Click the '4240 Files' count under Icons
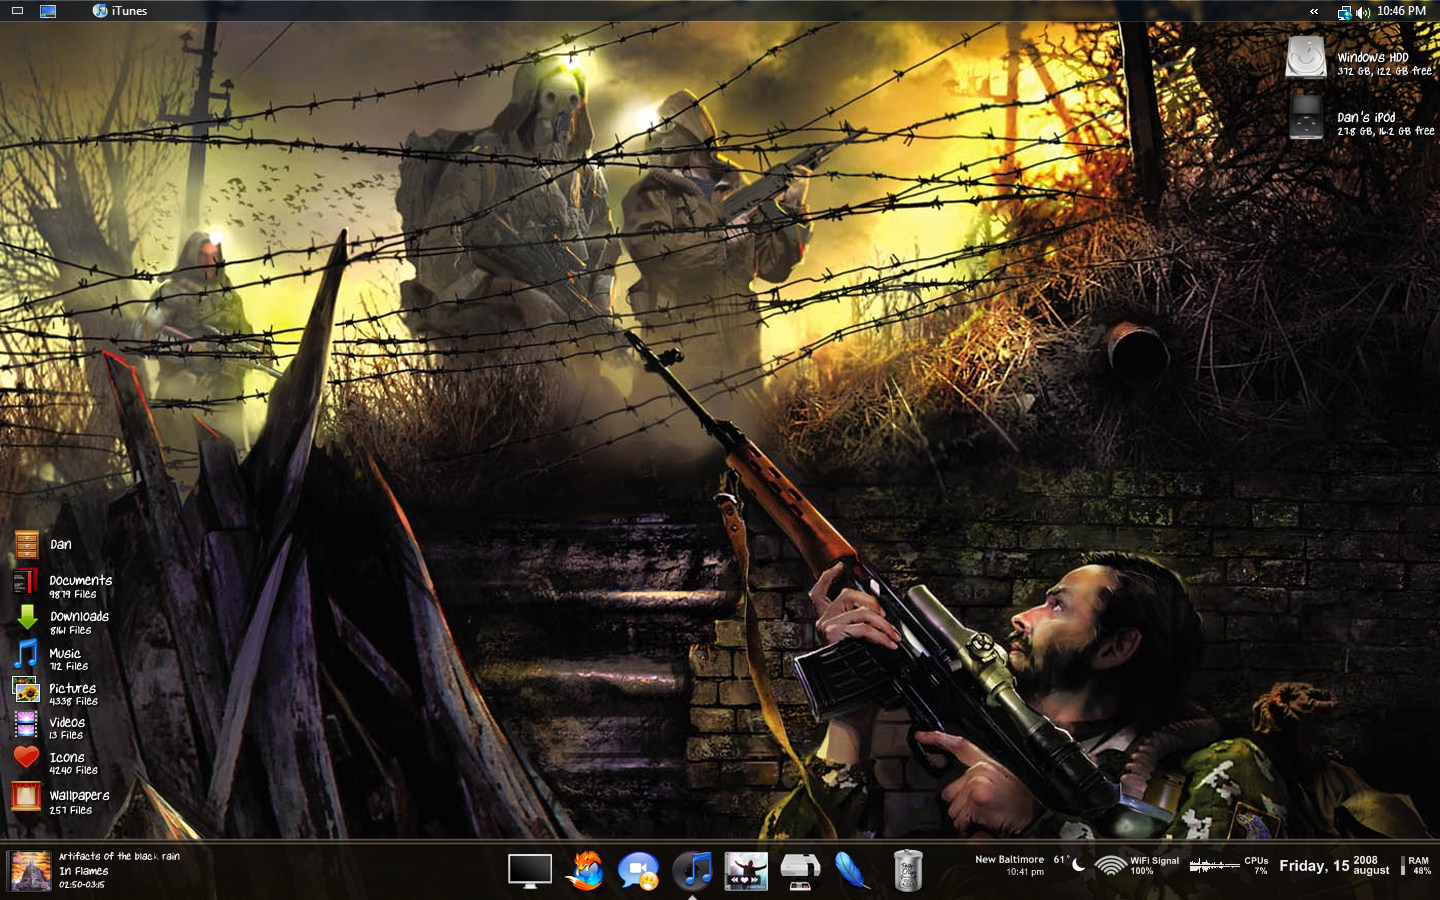Viewport: 1440px width, 900px height. click(x=73, y=770)
